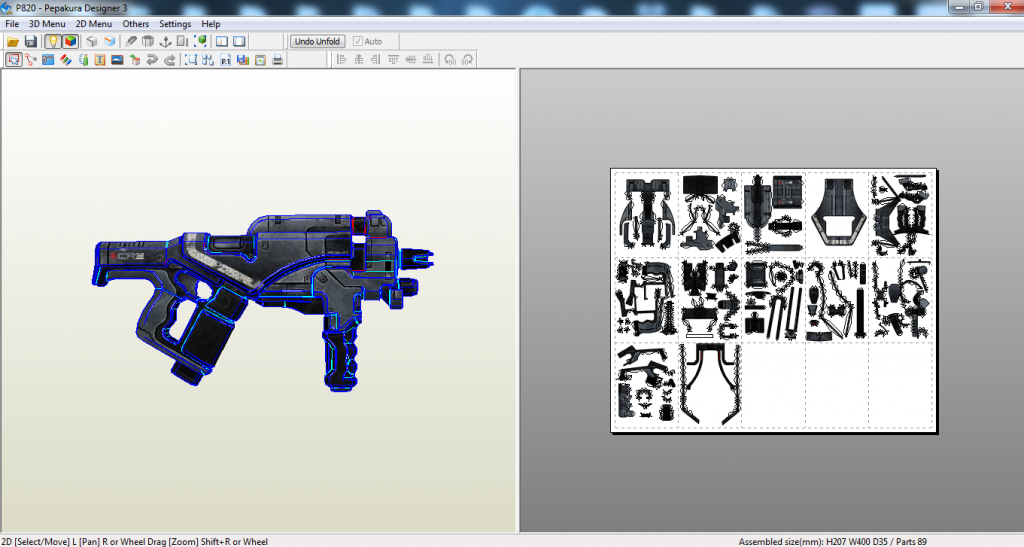Click the green cube fit-to-view icon
This screenshot has height=547, width=1024.
click(201, 41)
